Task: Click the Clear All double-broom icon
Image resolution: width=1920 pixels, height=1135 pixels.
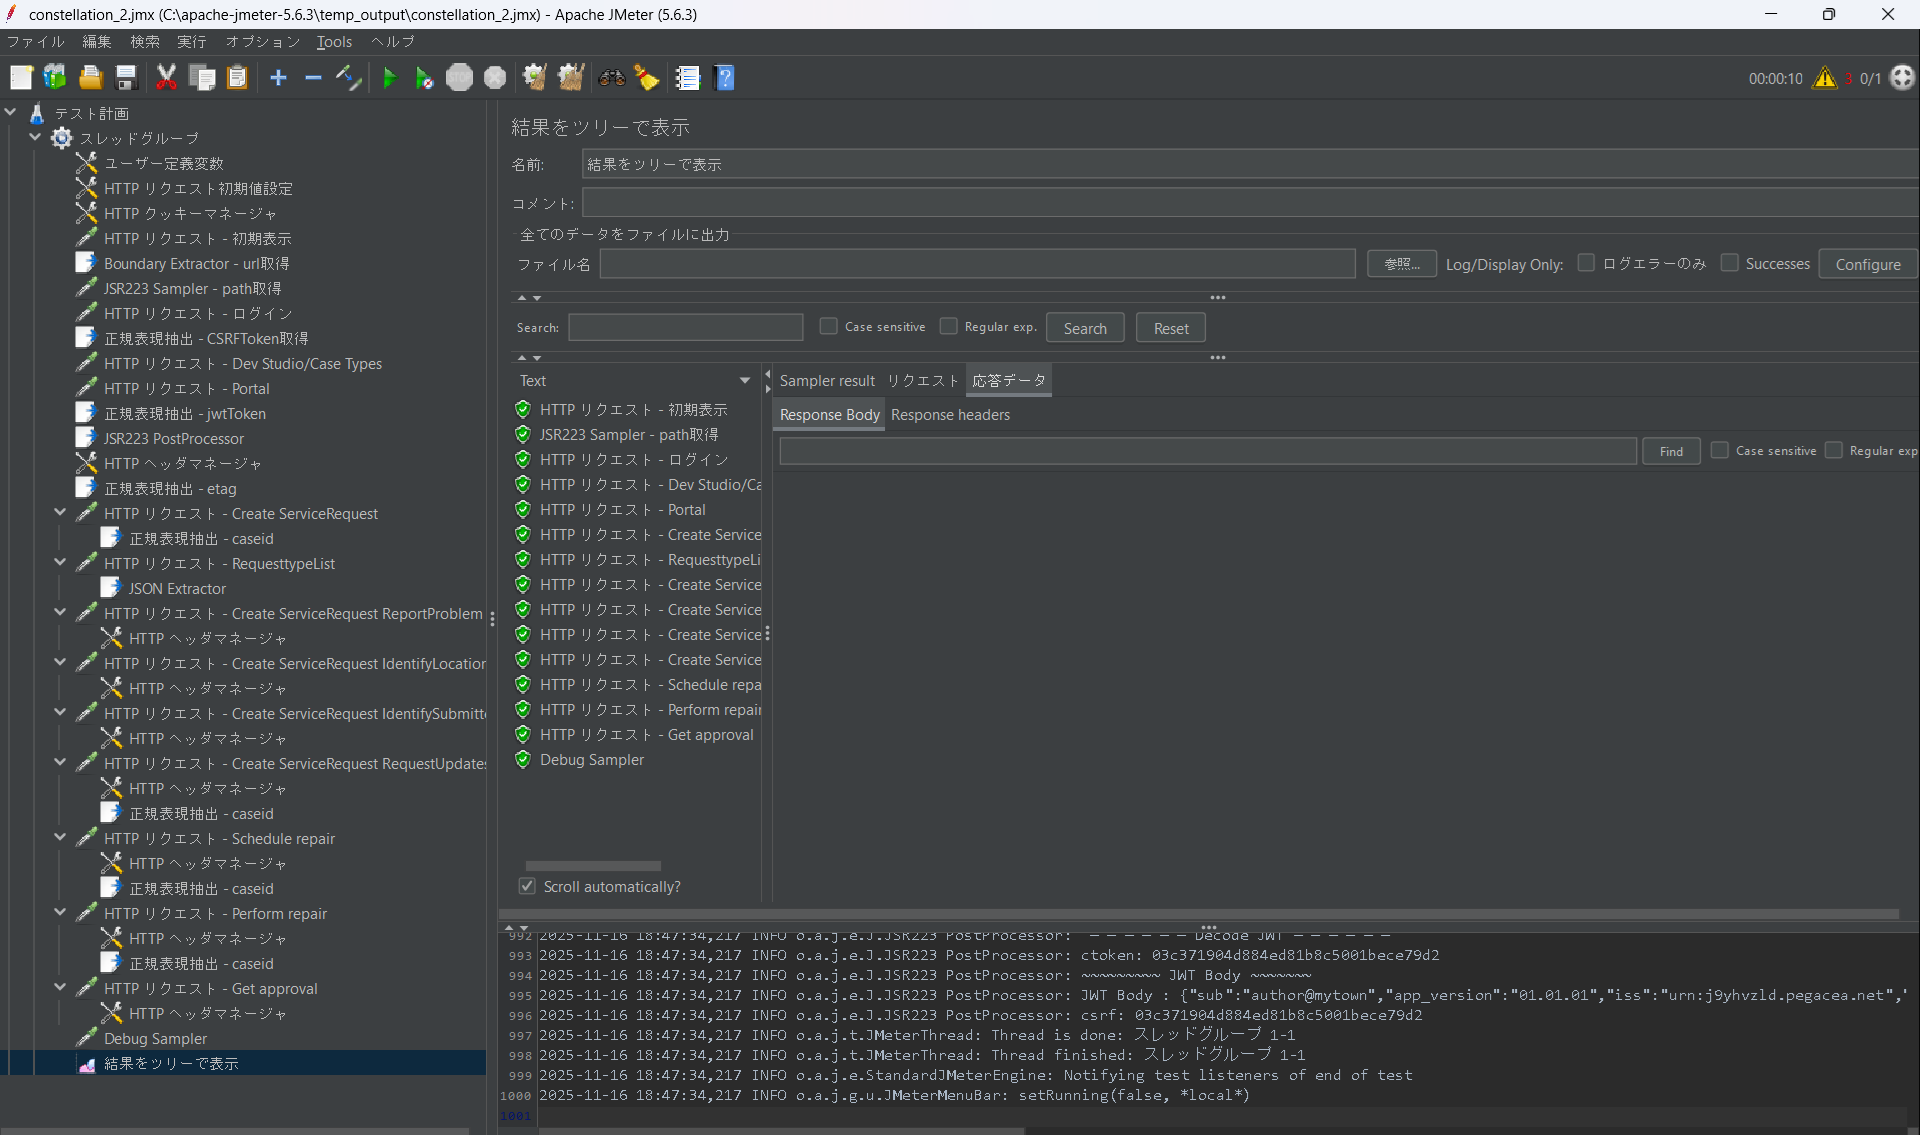Action: click(x=571, y=78)
